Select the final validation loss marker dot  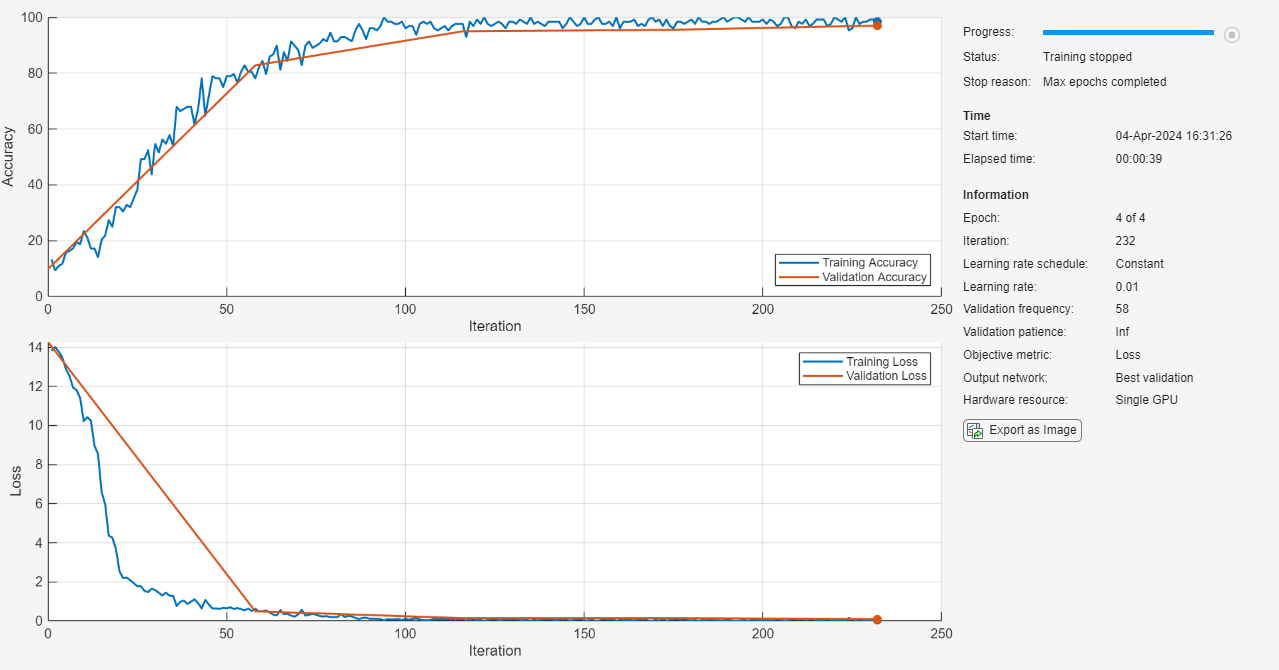coord(877,620)
